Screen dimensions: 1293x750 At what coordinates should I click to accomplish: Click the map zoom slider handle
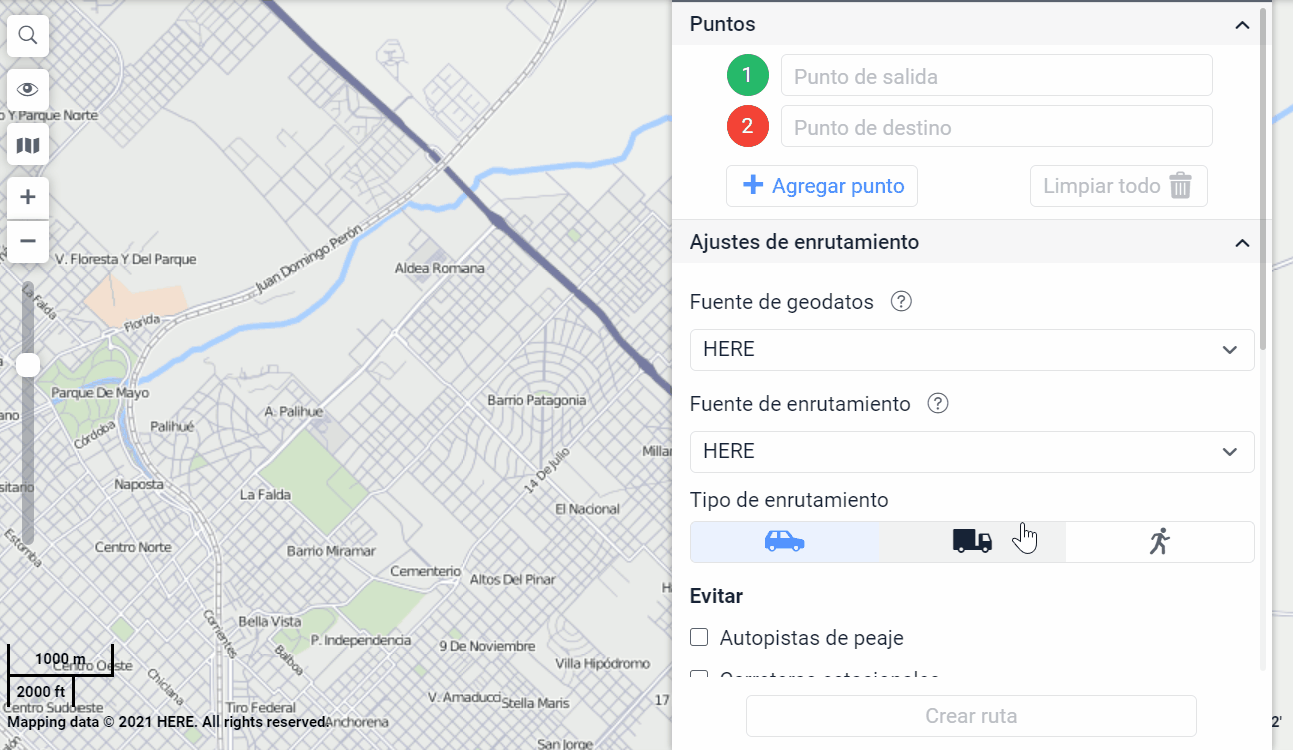(28, 365)
